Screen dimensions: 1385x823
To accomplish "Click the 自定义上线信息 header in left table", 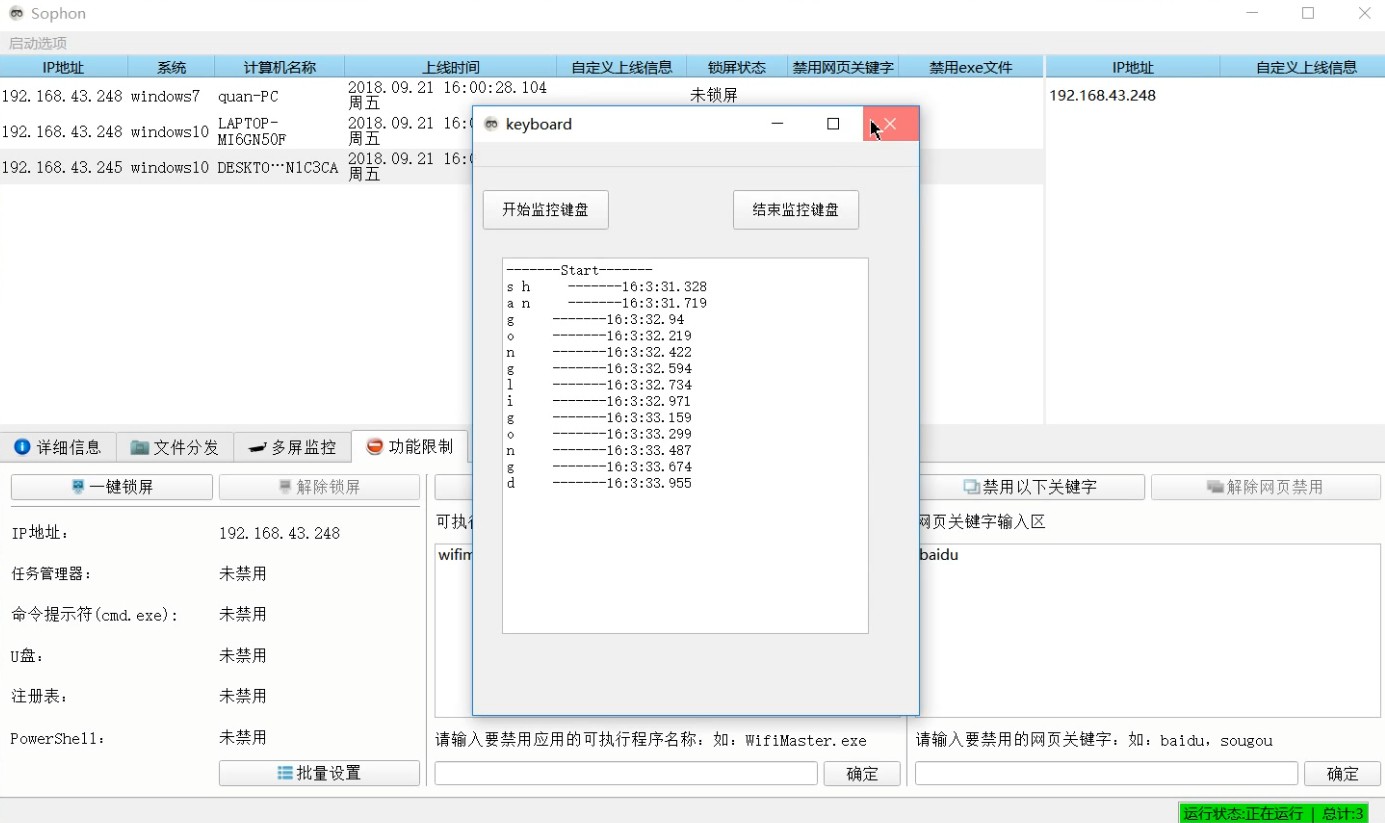I will [621, 68].
